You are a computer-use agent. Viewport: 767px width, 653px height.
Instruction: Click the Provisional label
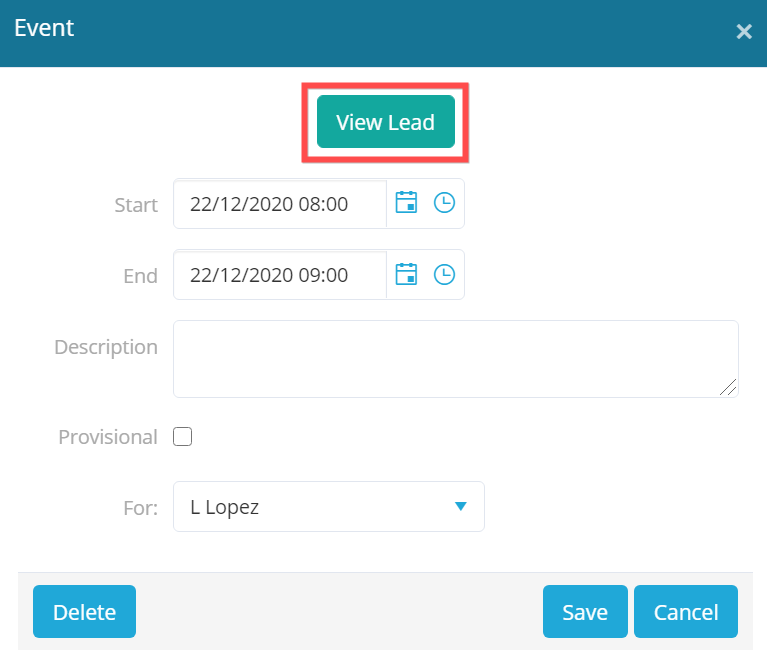point(108,437)
